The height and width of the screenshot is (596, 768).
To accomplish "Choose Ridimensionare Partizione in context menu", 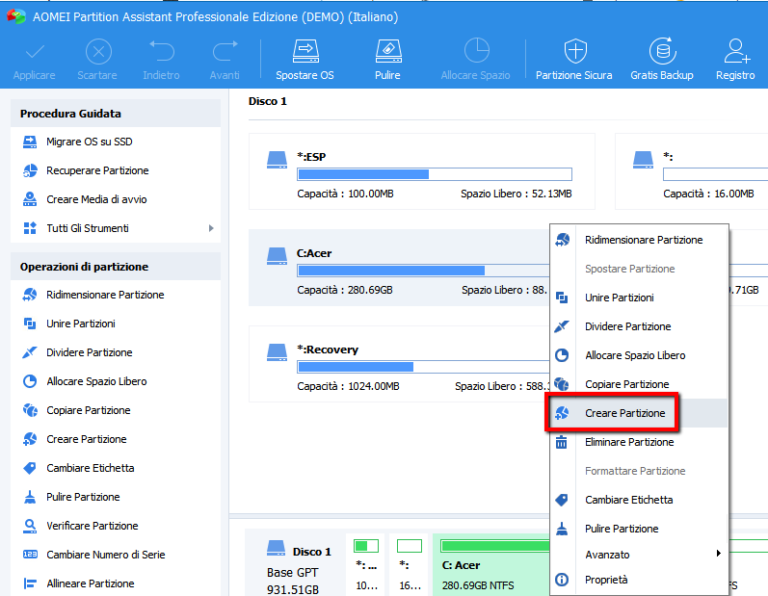I will [x=638, y=240].
